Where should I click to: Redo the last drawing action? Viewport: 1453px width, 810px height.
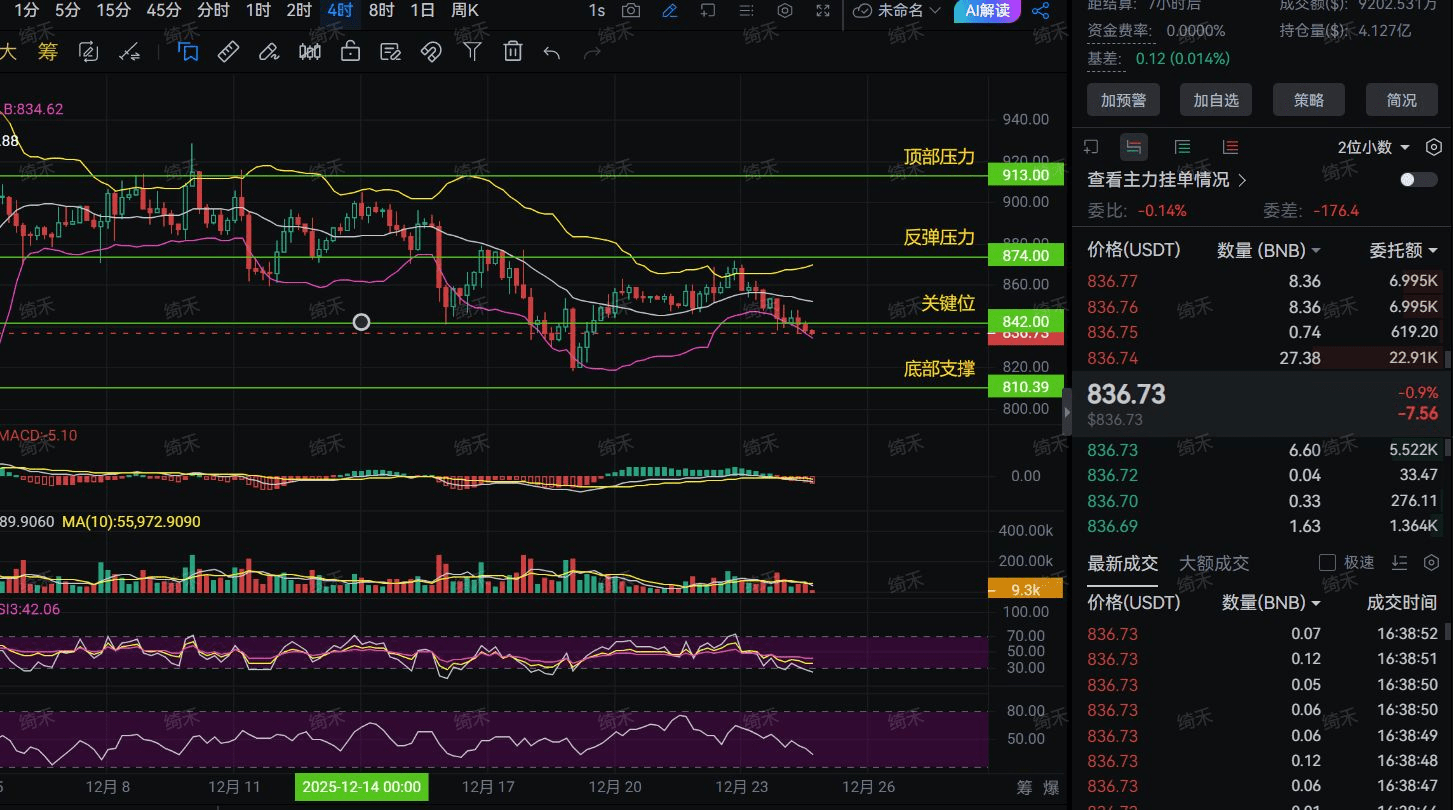tap(592, 52)
